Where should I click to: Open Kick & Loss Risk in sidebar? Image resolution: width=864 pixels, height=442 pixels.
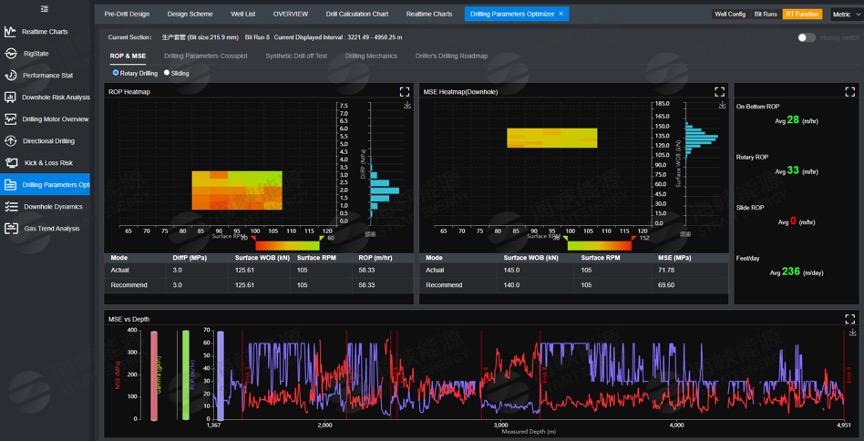[48, 163]
